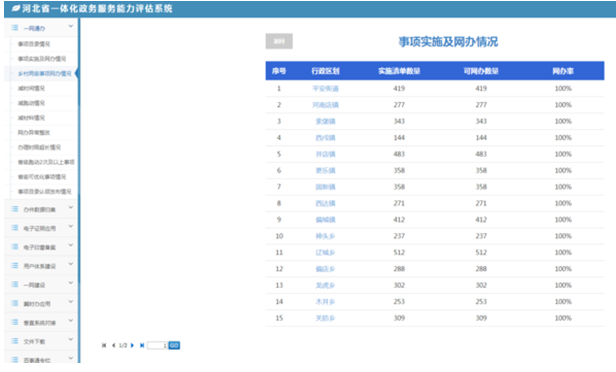Click 483 in the 实施清单数量 column
This screenshot has width=616, height=372.
click(399, 154)
